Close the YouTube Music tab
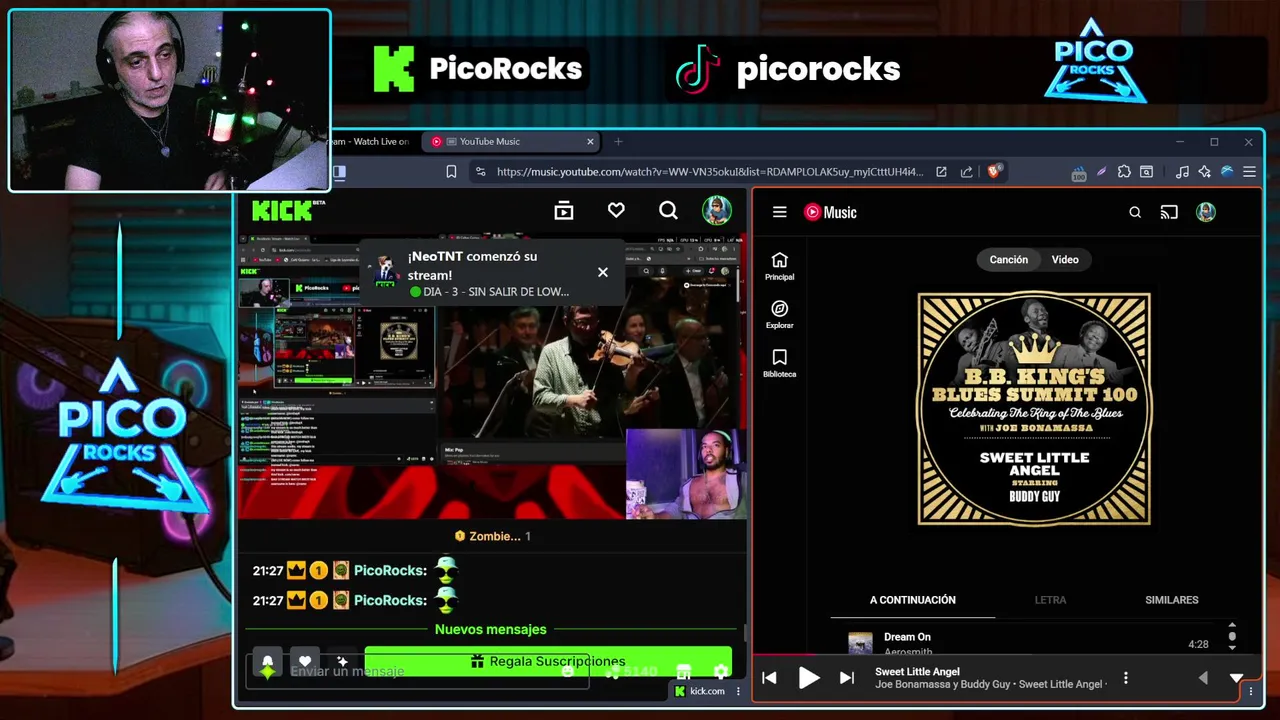 [590, 142]
